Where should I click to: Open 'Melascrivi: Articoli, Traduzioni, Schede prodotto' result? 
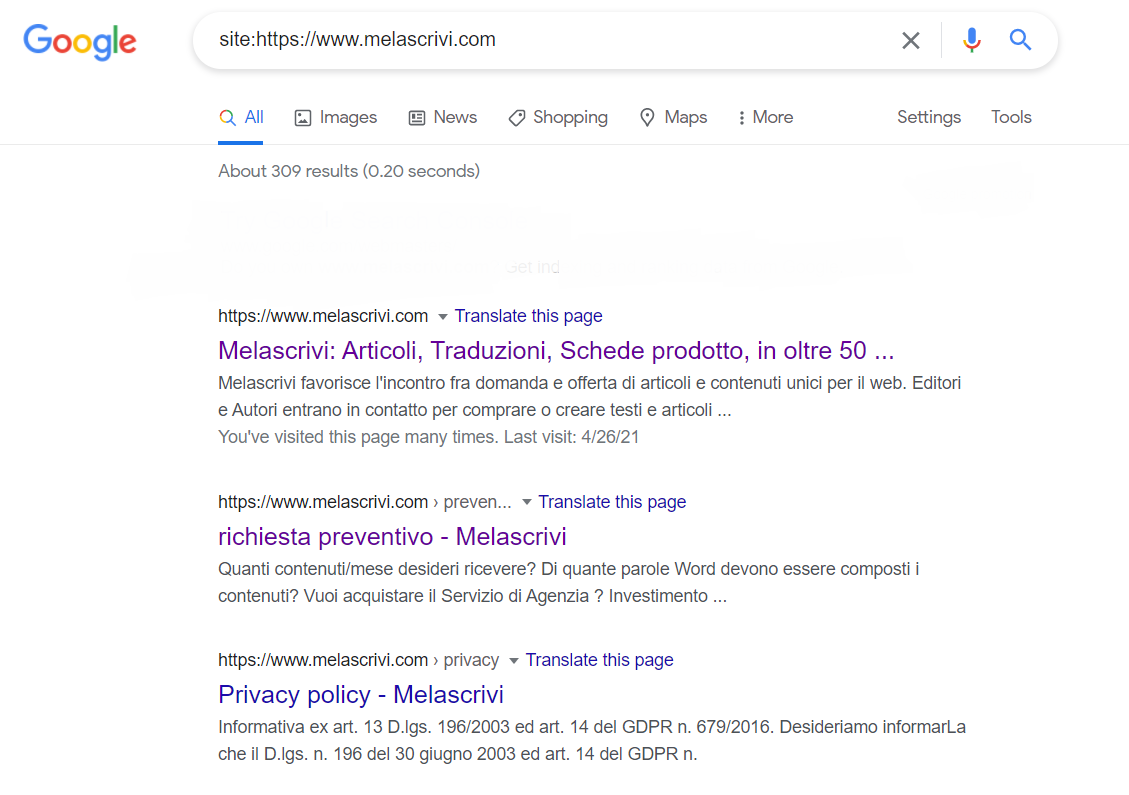pyautogui.click(x=556, y=351)
